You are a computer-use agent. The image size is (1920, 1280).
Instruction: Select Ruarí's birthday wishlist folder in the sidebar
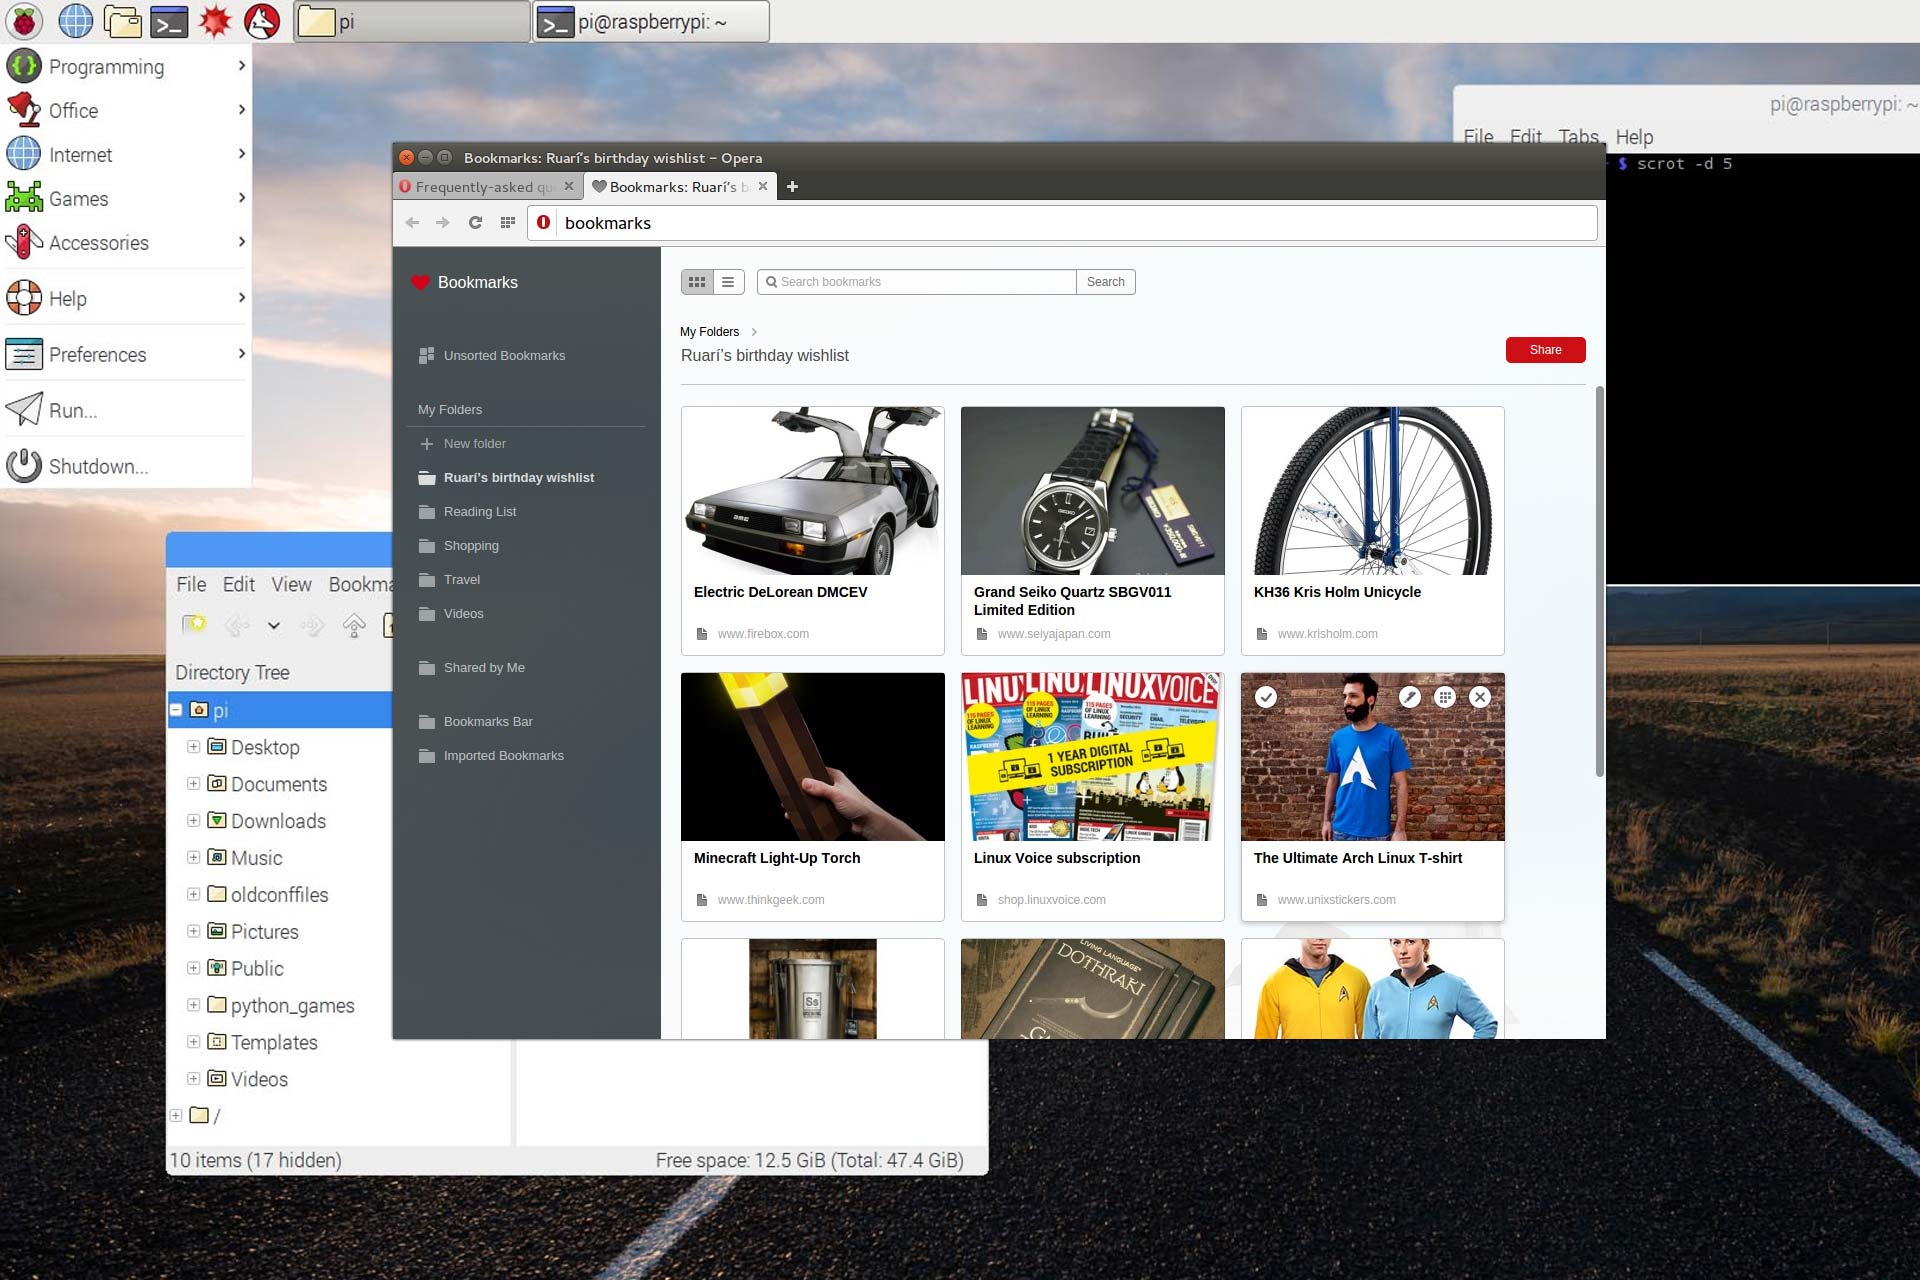click(506, 478)
